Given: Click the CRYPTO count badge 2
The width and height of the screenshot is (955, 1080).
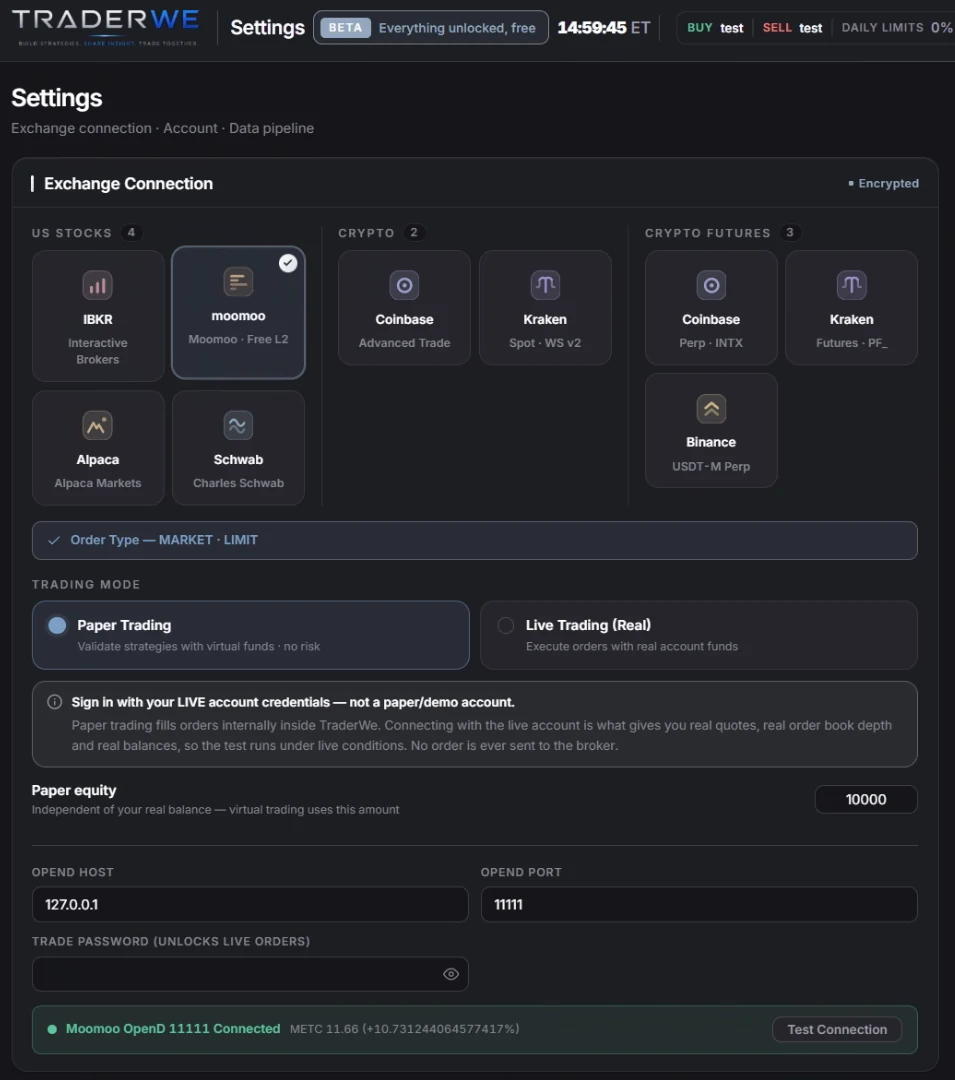Looking at the screenshot, I should click(414, 233).
